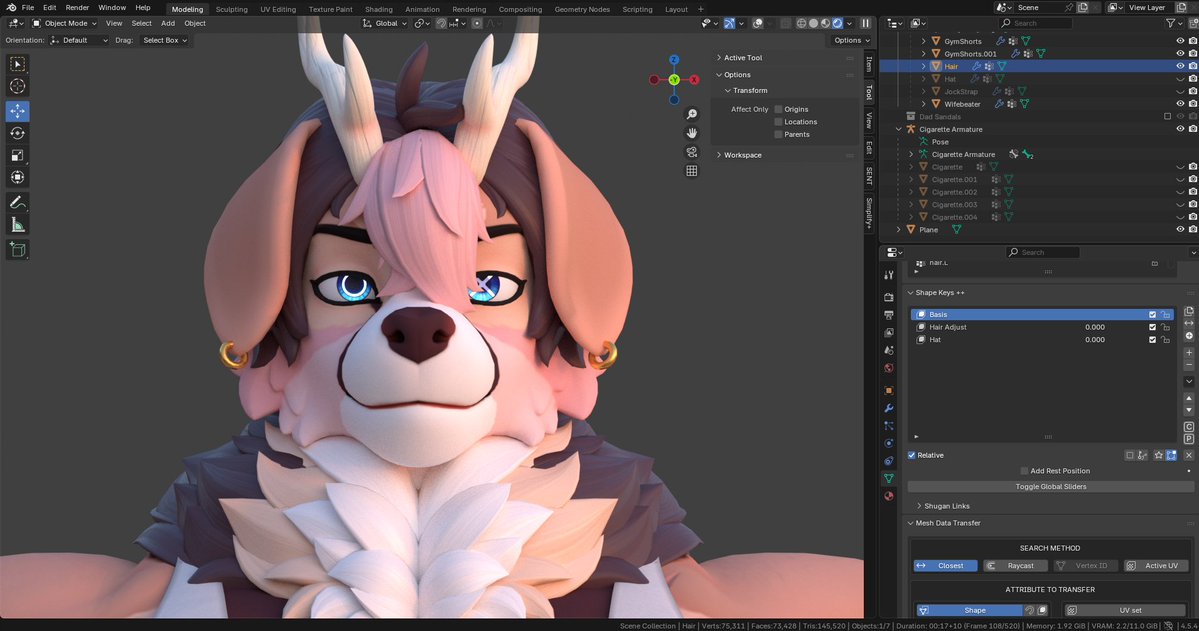This screenshot has height=631, width=1199.
Task: Check the Add Rest Position option
Action: [1024, 470]
